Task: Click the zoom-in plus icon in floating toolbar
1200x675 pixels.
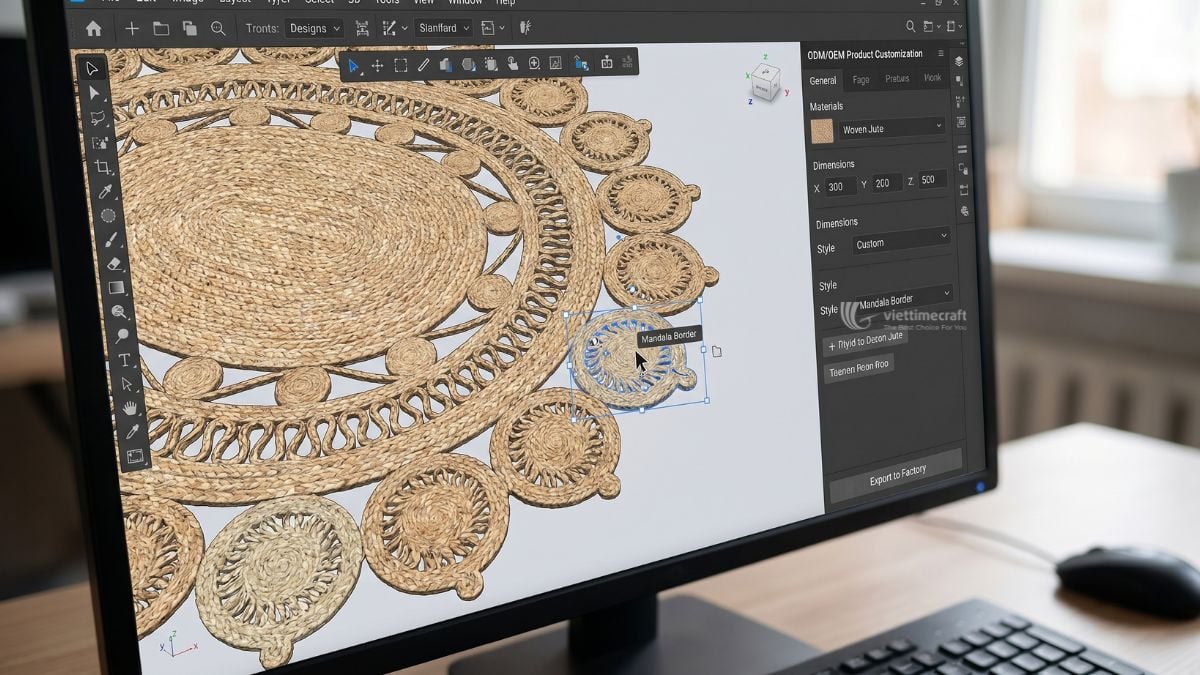Action: [534, 63]
